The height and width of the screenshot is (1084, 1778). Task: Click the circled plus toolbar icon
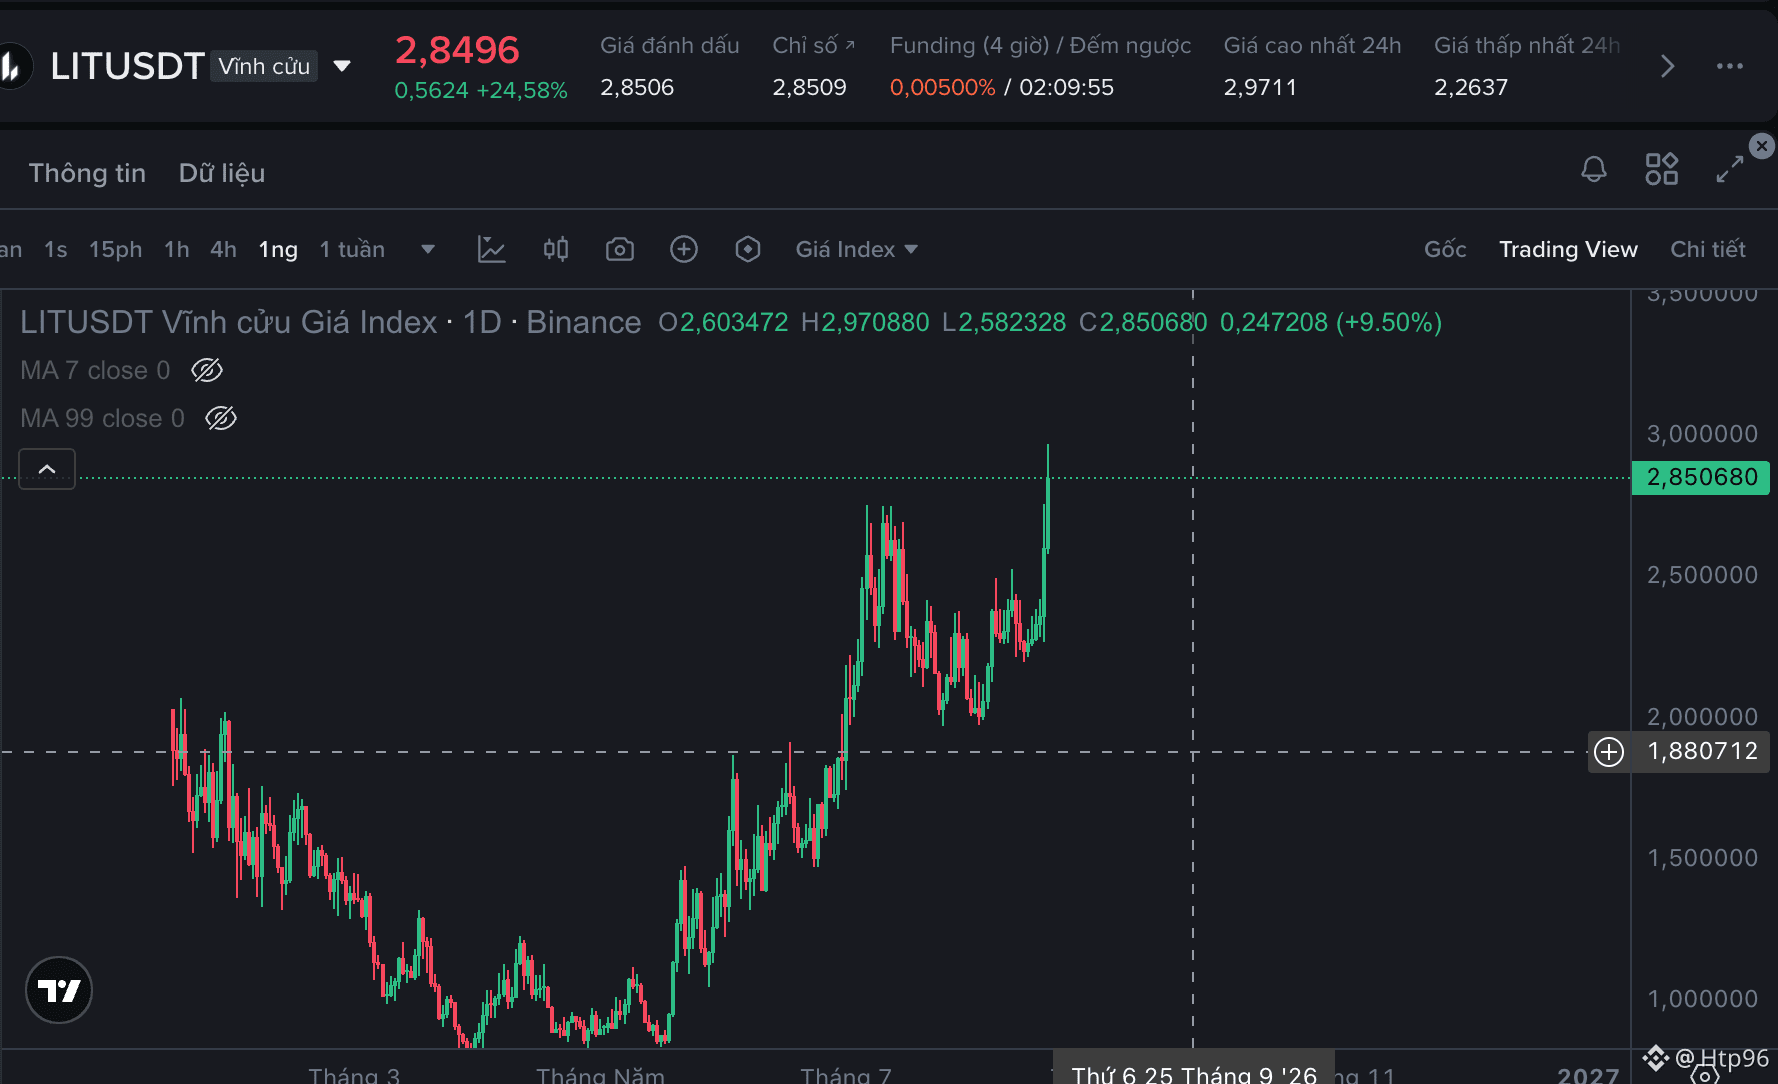[684, 249]
